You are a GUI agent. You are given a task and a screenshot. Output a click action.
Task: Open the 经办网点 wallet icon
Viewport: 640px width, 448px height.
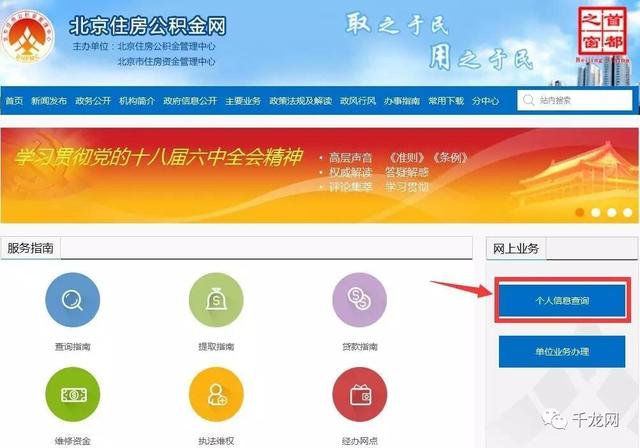coord(360,394)
